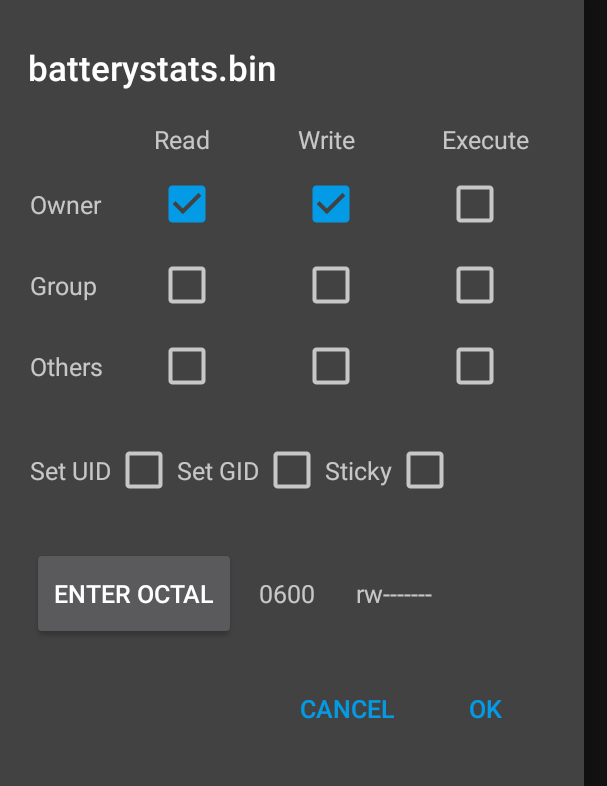Confirm permissions with OK
The image size is (607, 786).
[x=485, y=709]
